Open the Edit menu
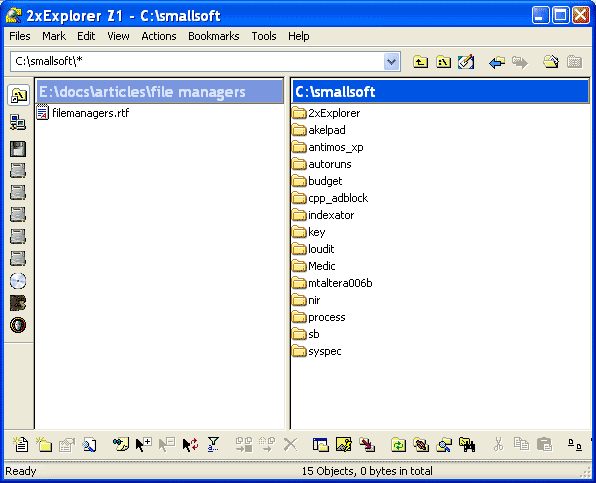Image resolution: width=596 pixels, height=483 pixels. pyautogui.click(x=86, y=36)
